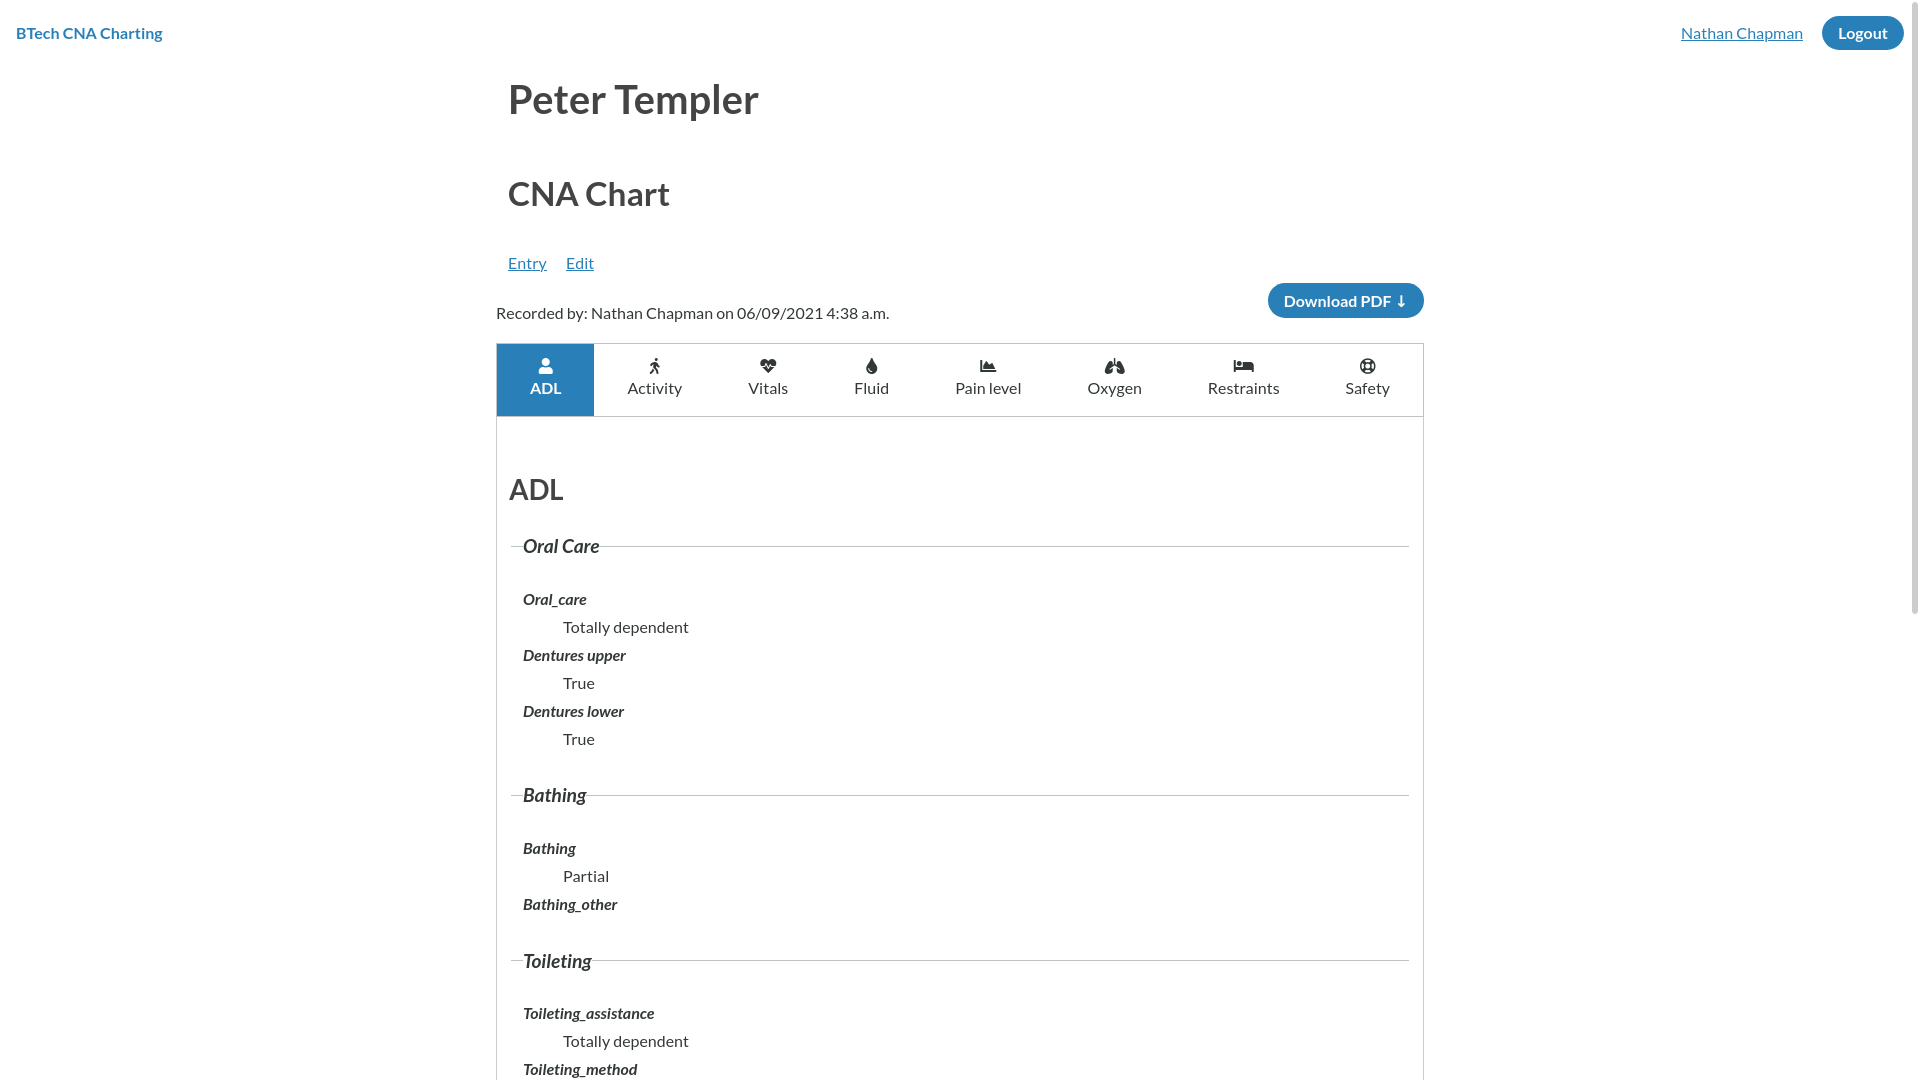Log out using the Logout button
The image size is (1920, 1080).
1862,33
